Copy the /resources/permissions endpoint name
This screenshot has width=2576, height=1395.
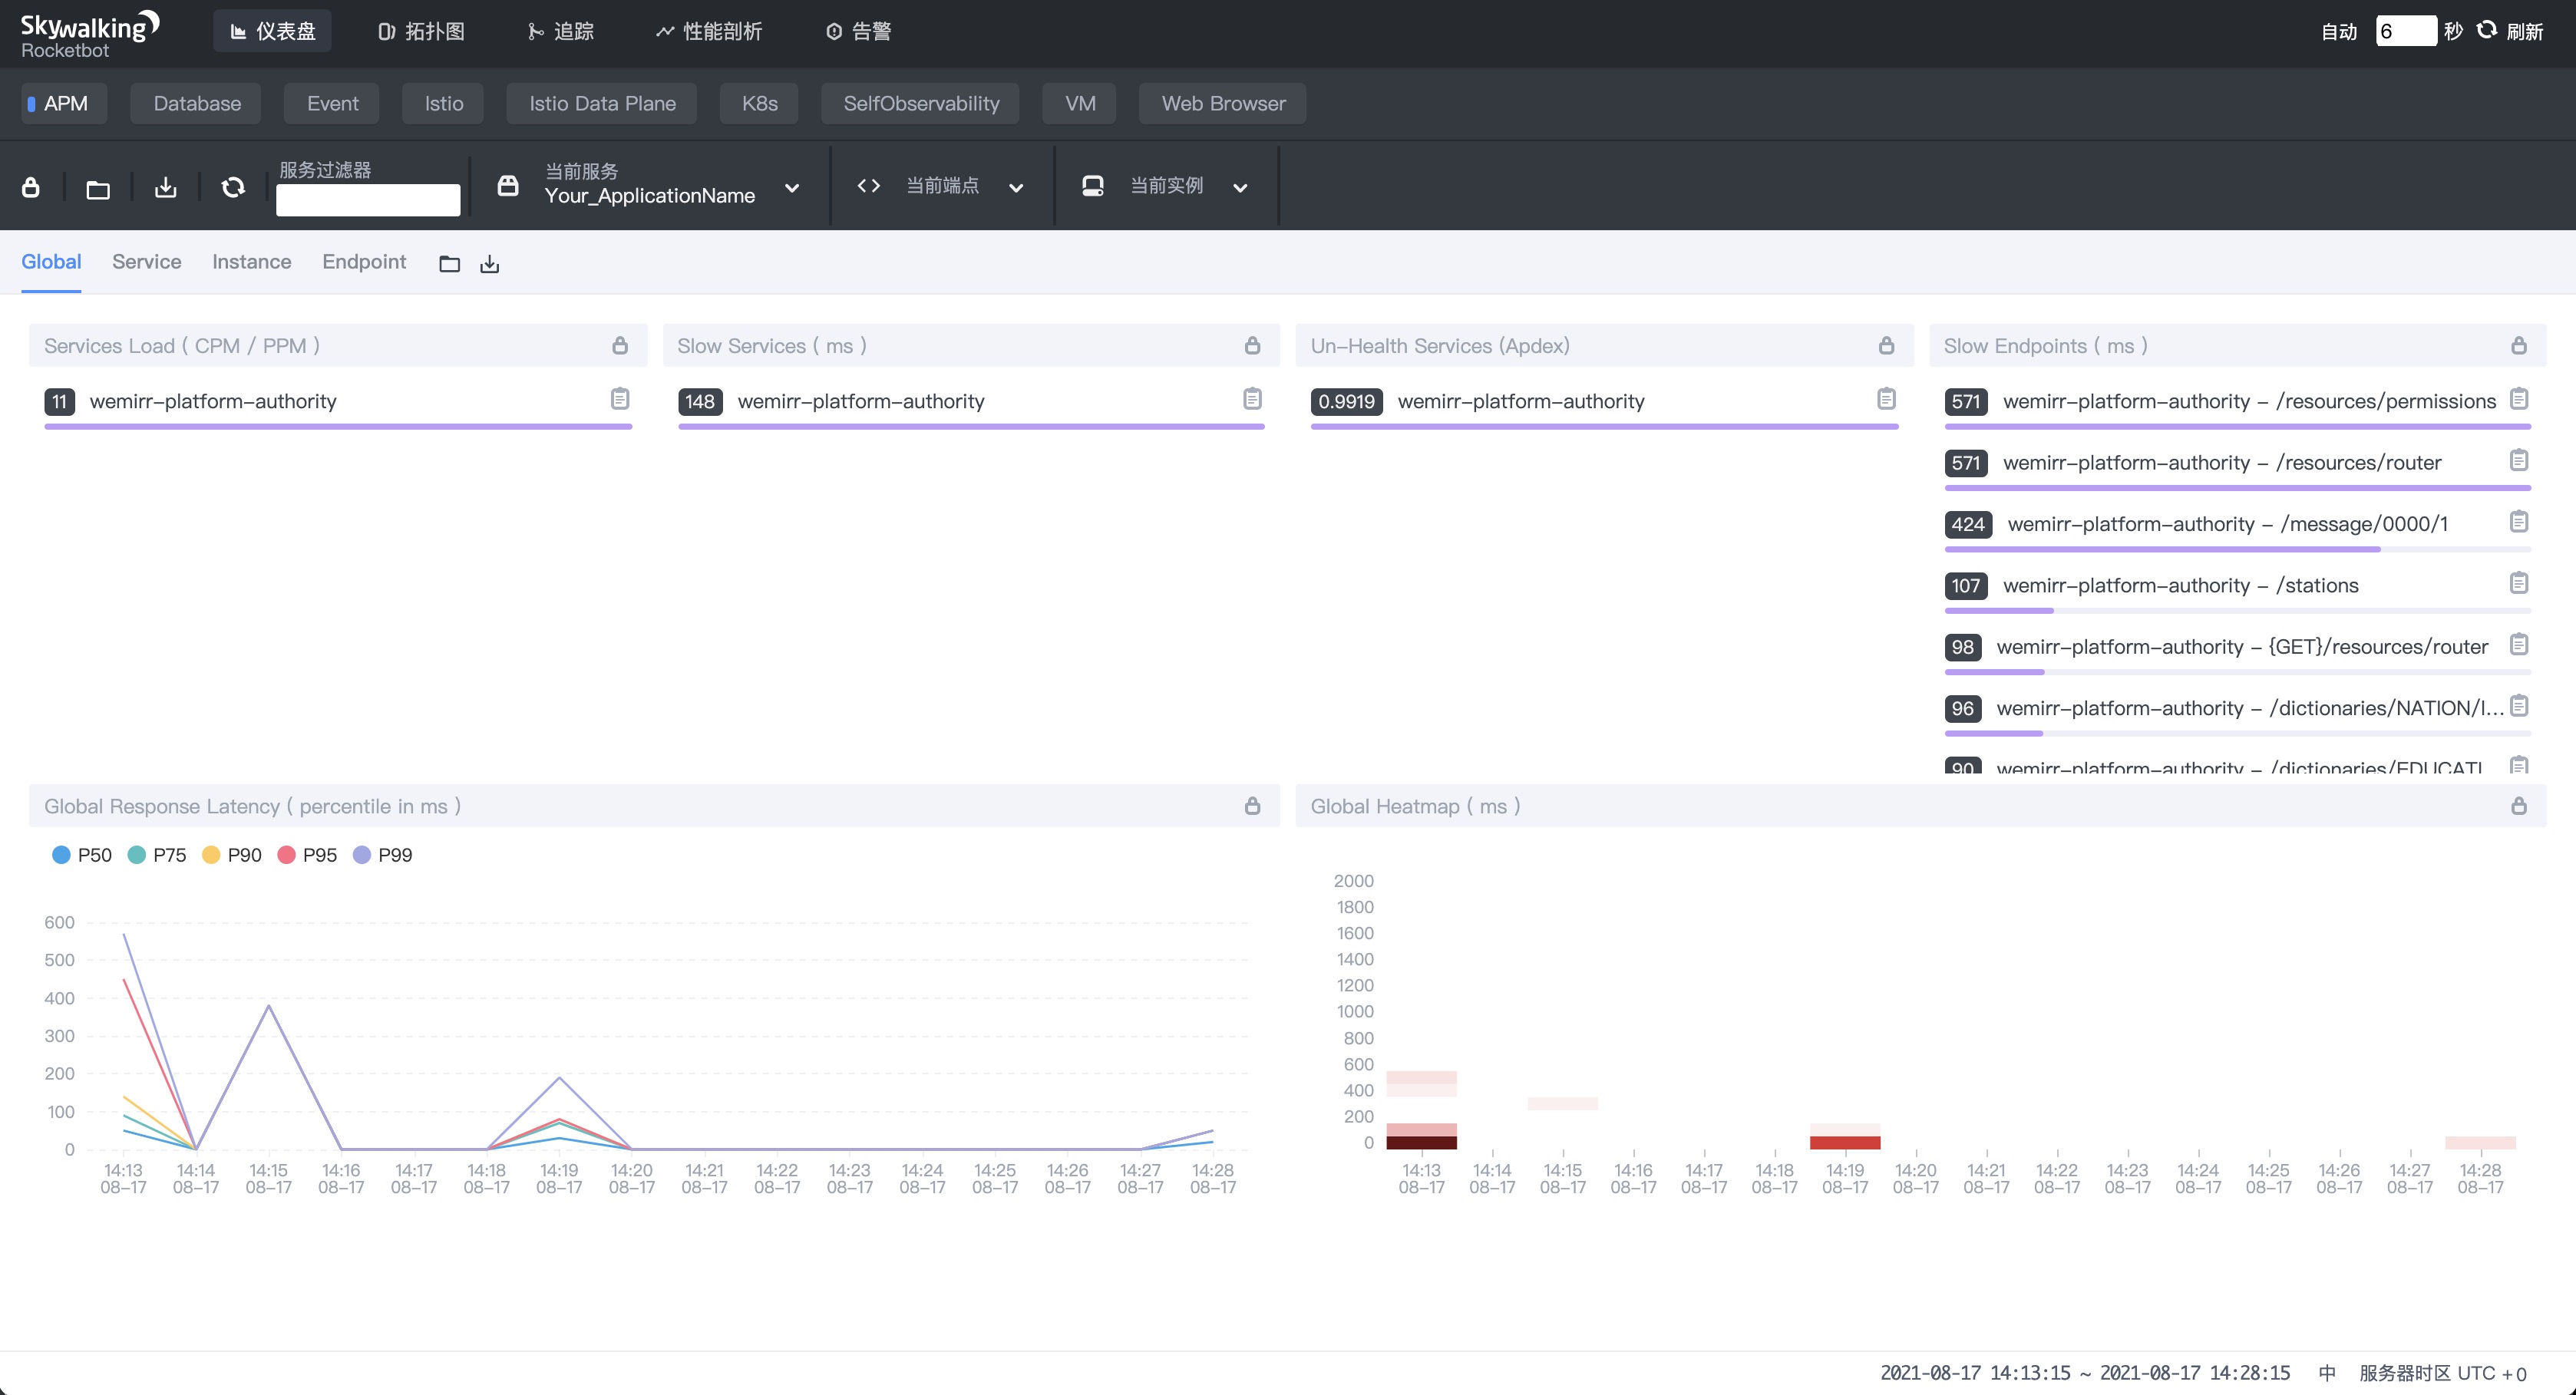(2518, 399)
